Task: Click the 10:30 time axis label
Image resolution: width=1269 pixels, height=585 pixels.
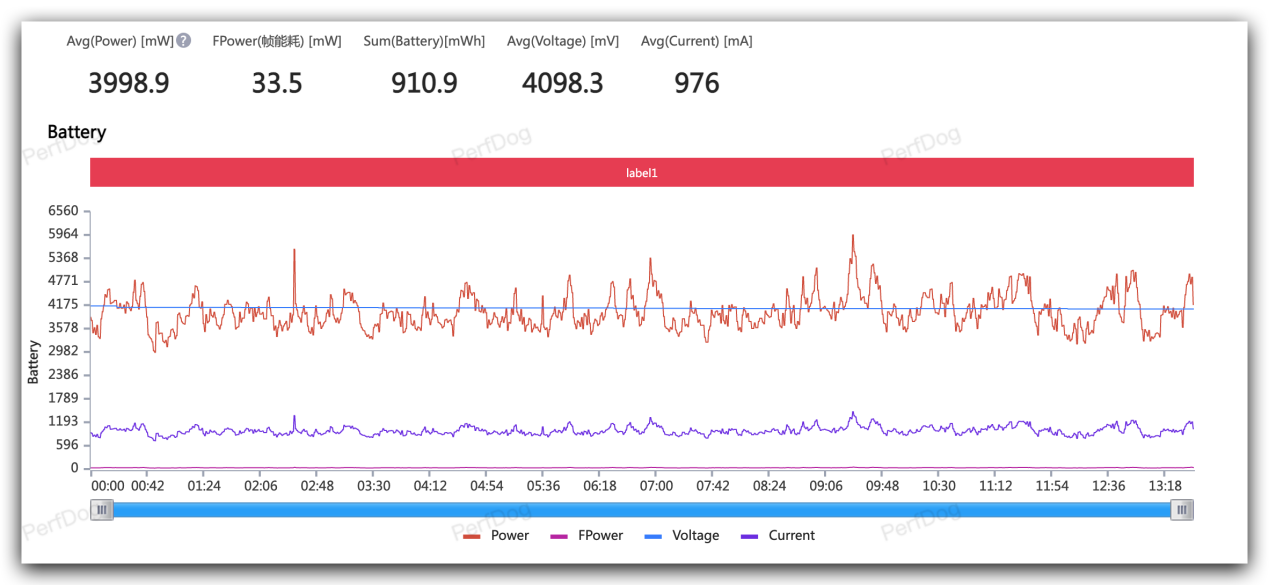Action: [939, 486]
